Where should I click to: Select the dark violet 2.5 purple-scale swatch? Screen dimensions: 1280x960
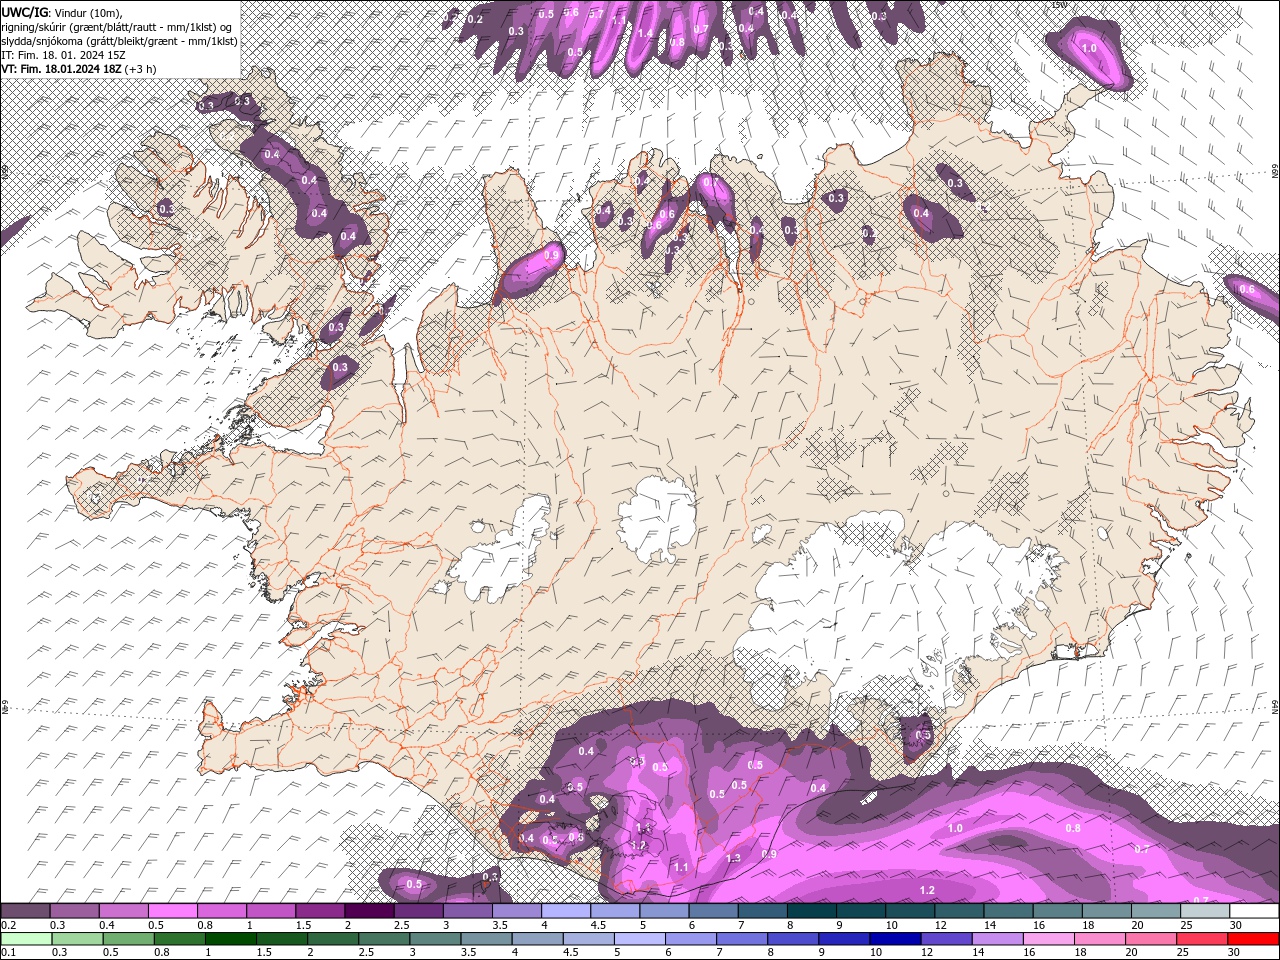[417, 911]
